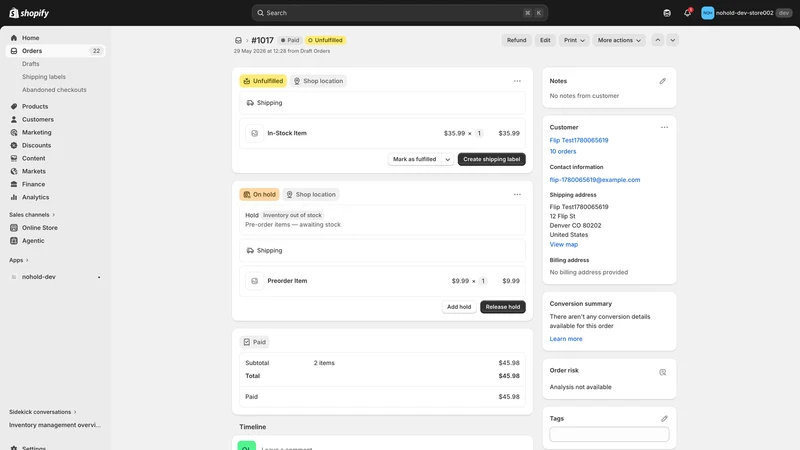Screen dimensions: 800x450
Task: Click Mark as fulfilled
Action: pos(414,160)
